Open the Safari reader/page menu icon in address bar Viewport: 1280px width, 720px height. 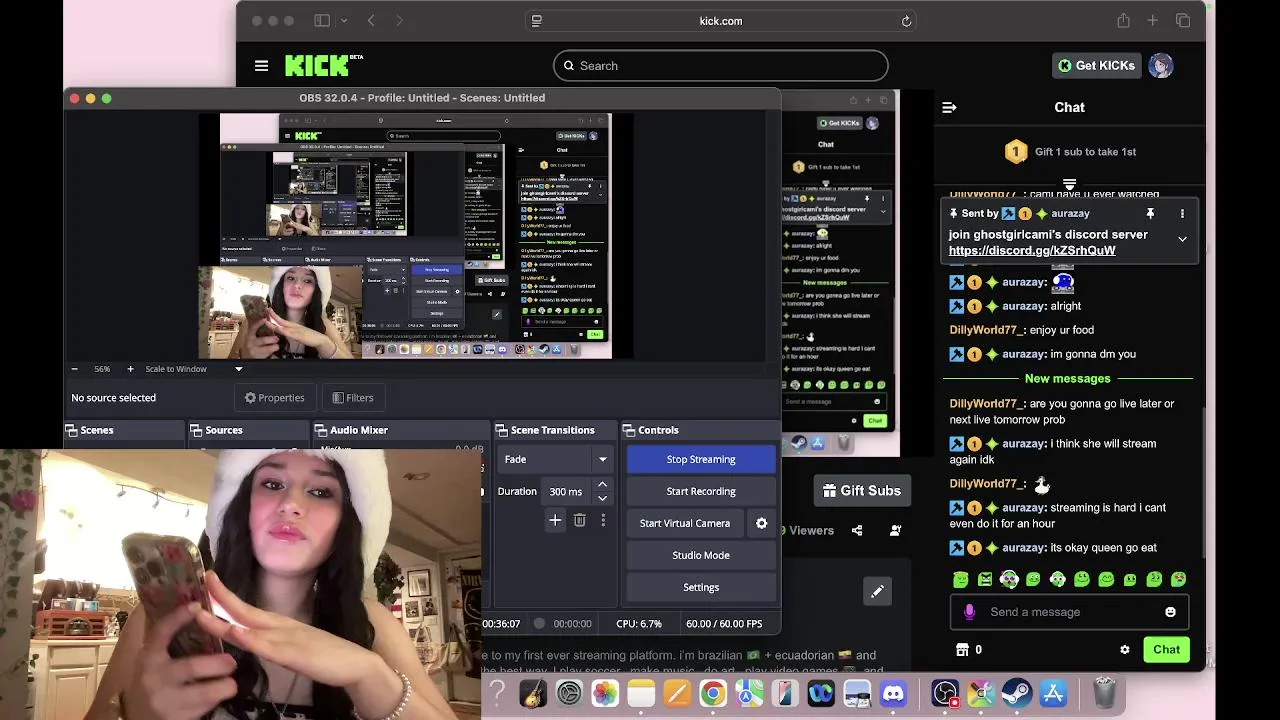coord(536,21)
